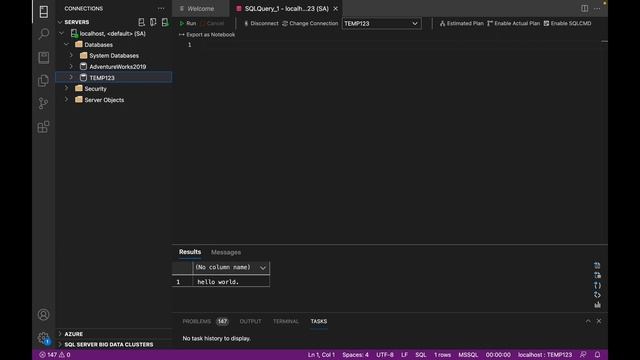Collapse the Databases folder
This screenshot has width=640, height=360.
pyautogui.click(x=67, y=44)
